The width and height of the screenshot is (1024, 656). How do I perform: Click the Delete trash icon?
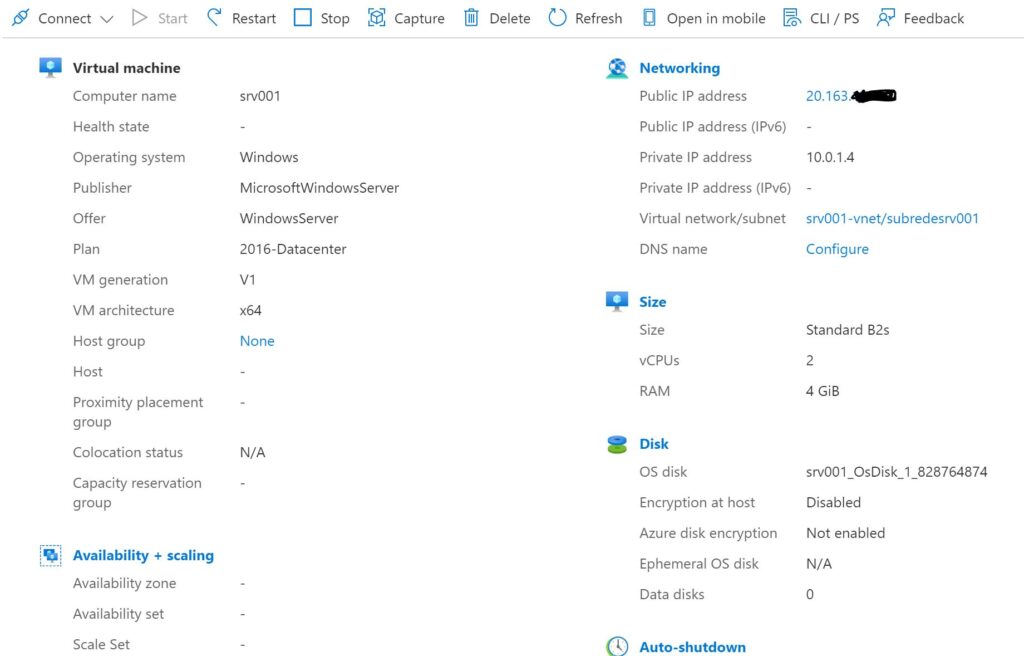pyautogui.click(x=472, y=18)
